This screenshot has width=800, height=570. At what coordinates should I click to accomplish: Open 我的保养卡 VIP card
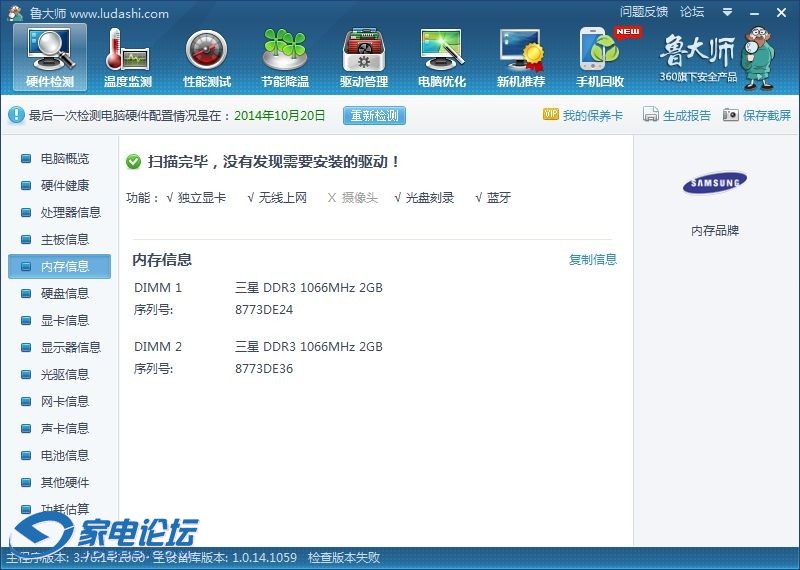pyautogui.click(x=583, y=115)
